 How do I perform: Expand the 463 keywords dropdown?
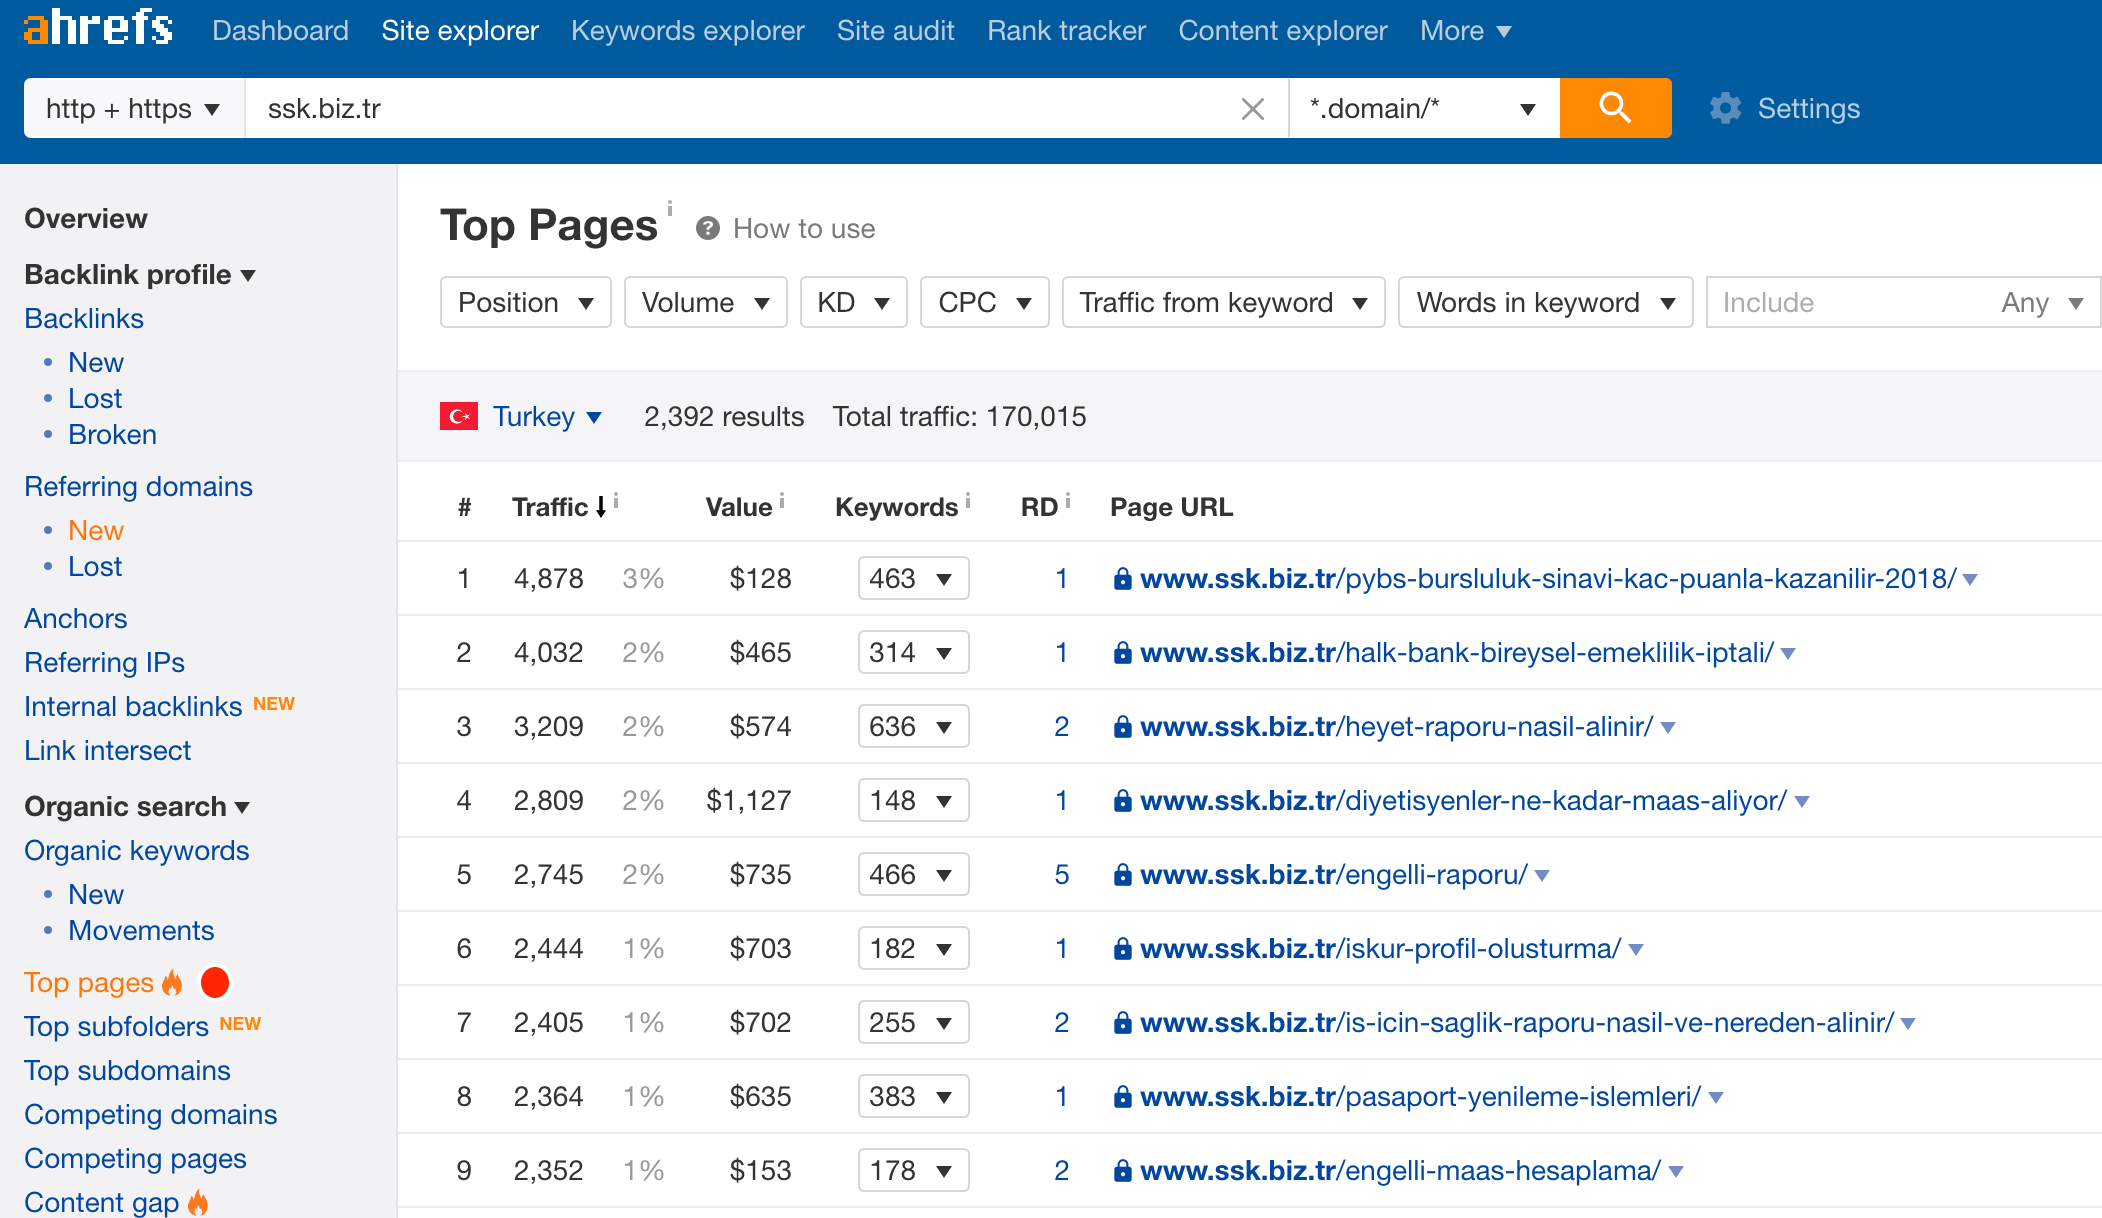pos(913,578)
